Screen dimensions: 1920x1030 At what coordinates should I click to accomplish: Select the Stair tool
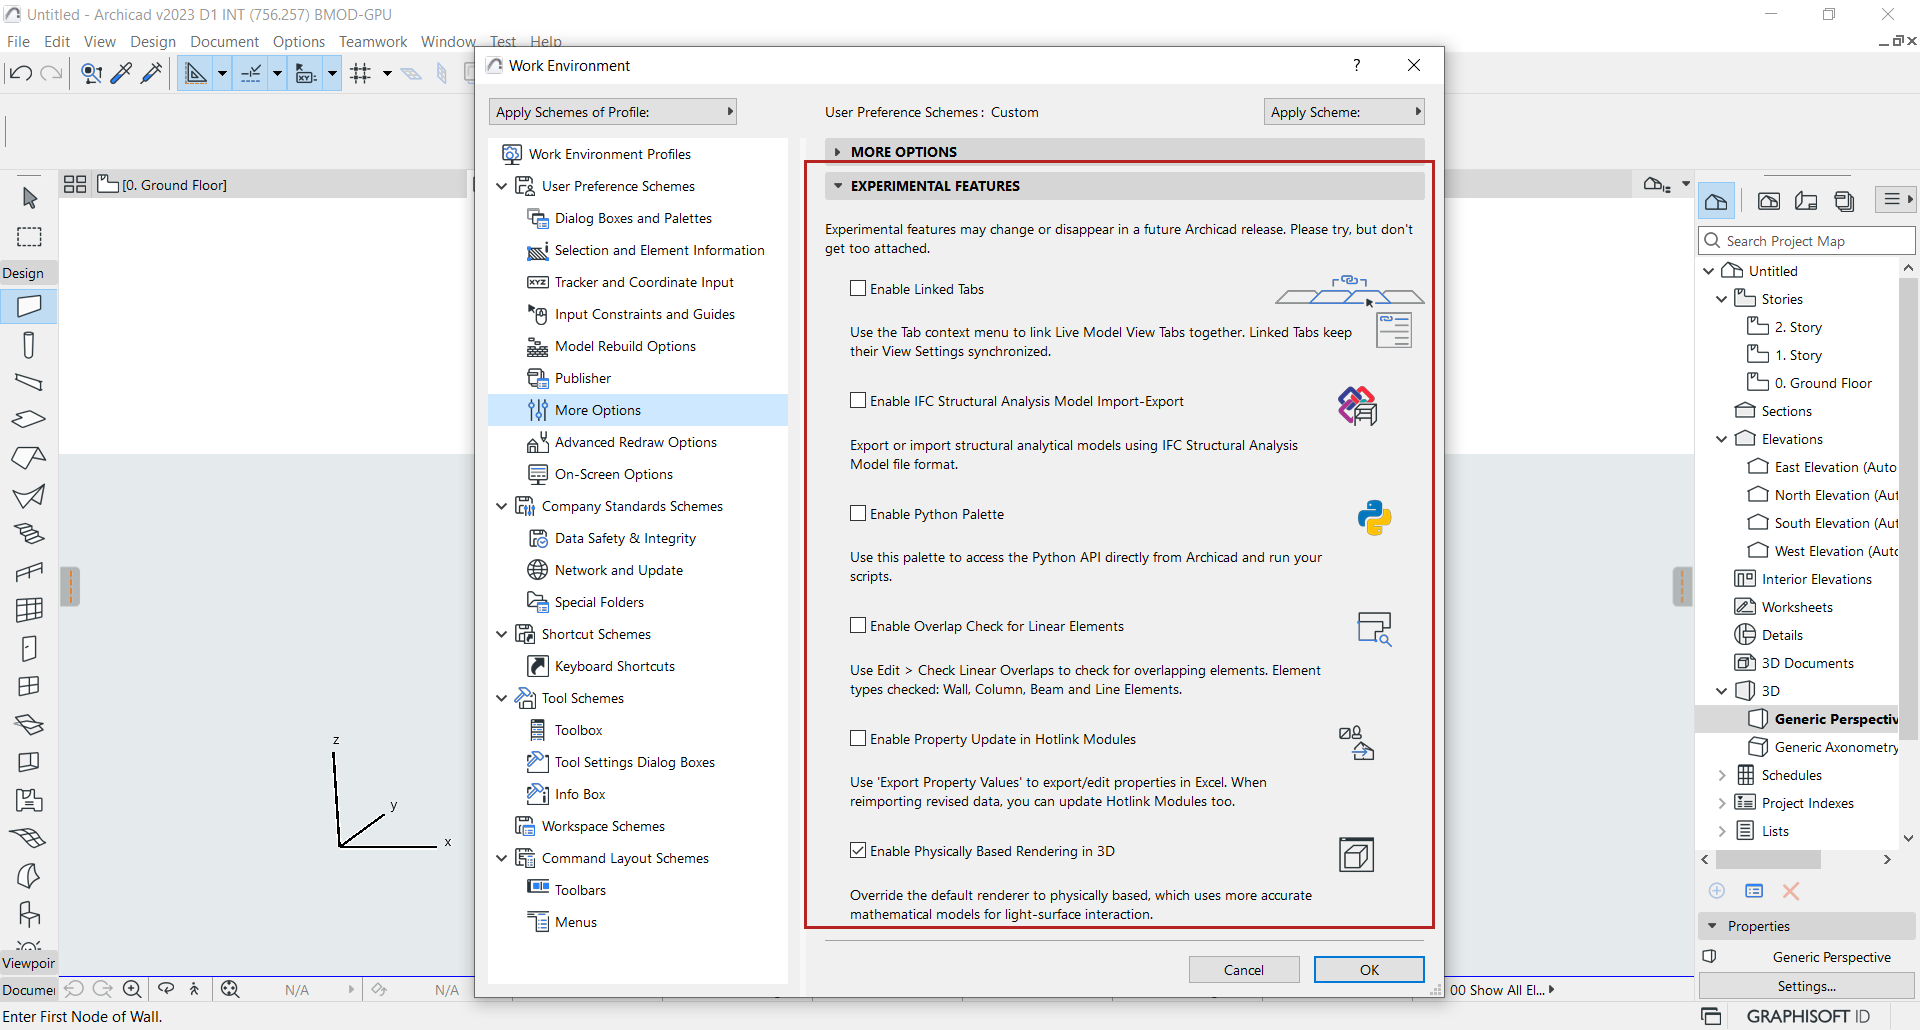pos(29,533)
